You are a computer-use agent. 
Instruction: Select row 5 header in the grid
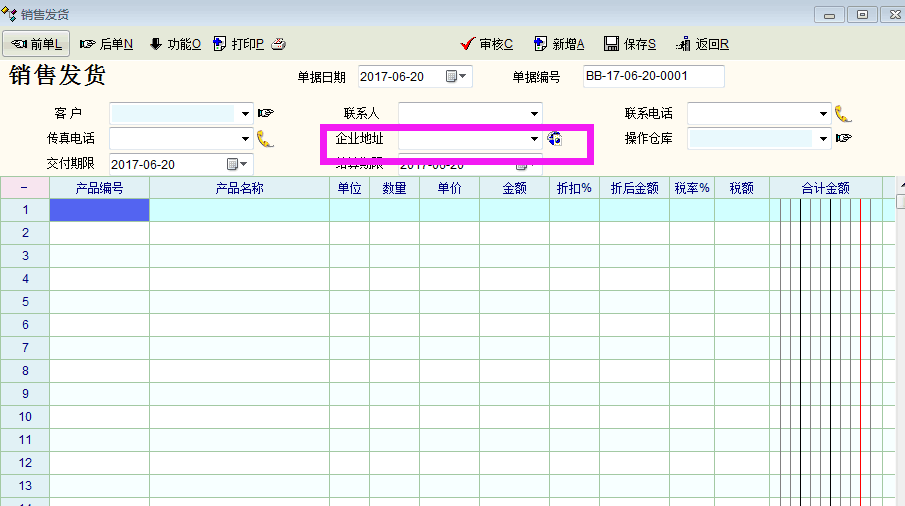point(25,302)
